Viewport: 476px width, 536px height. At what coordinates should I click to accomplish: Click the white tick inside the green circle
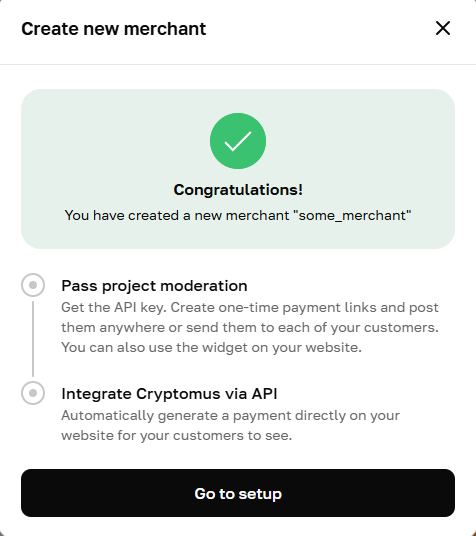(238, 141)
